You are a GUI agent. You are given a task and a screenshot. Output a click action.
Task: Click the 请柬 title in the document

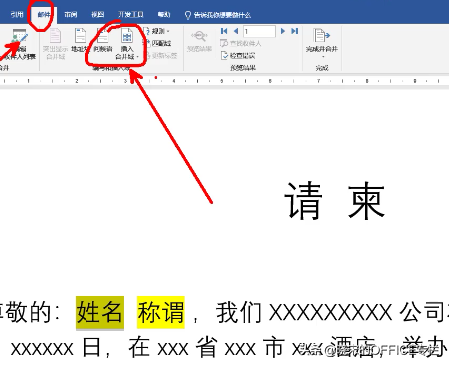pyautogui.click(x=335, y=200)
